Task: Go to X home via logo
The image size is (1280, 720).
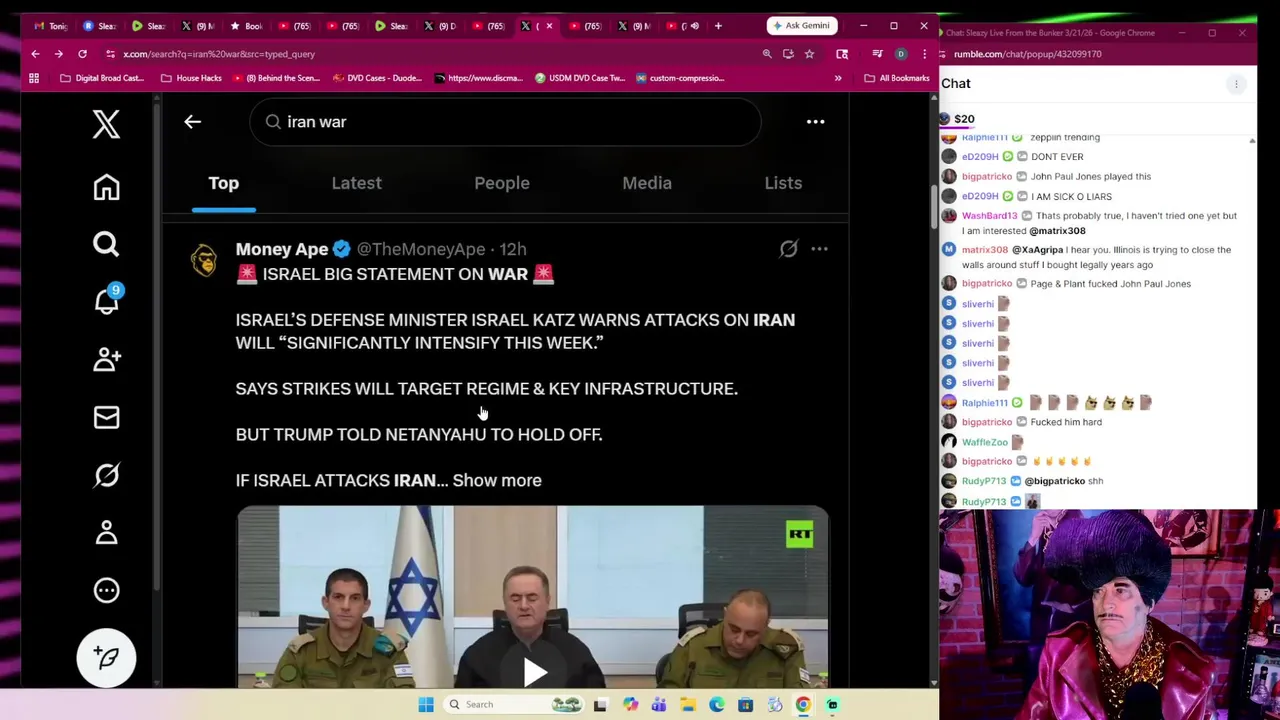Action: pyautogui.click(x=106, y=124)
